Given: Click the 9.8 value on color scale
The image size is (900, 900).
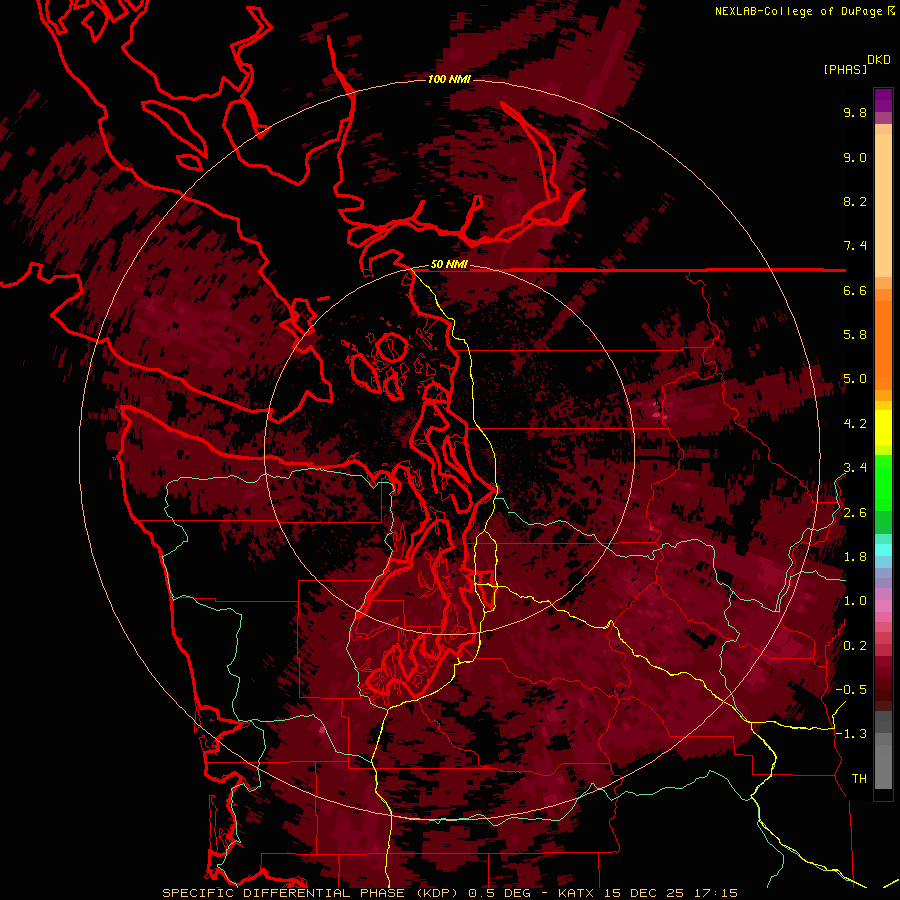Looking at the screenshot, I should point(855,112).
